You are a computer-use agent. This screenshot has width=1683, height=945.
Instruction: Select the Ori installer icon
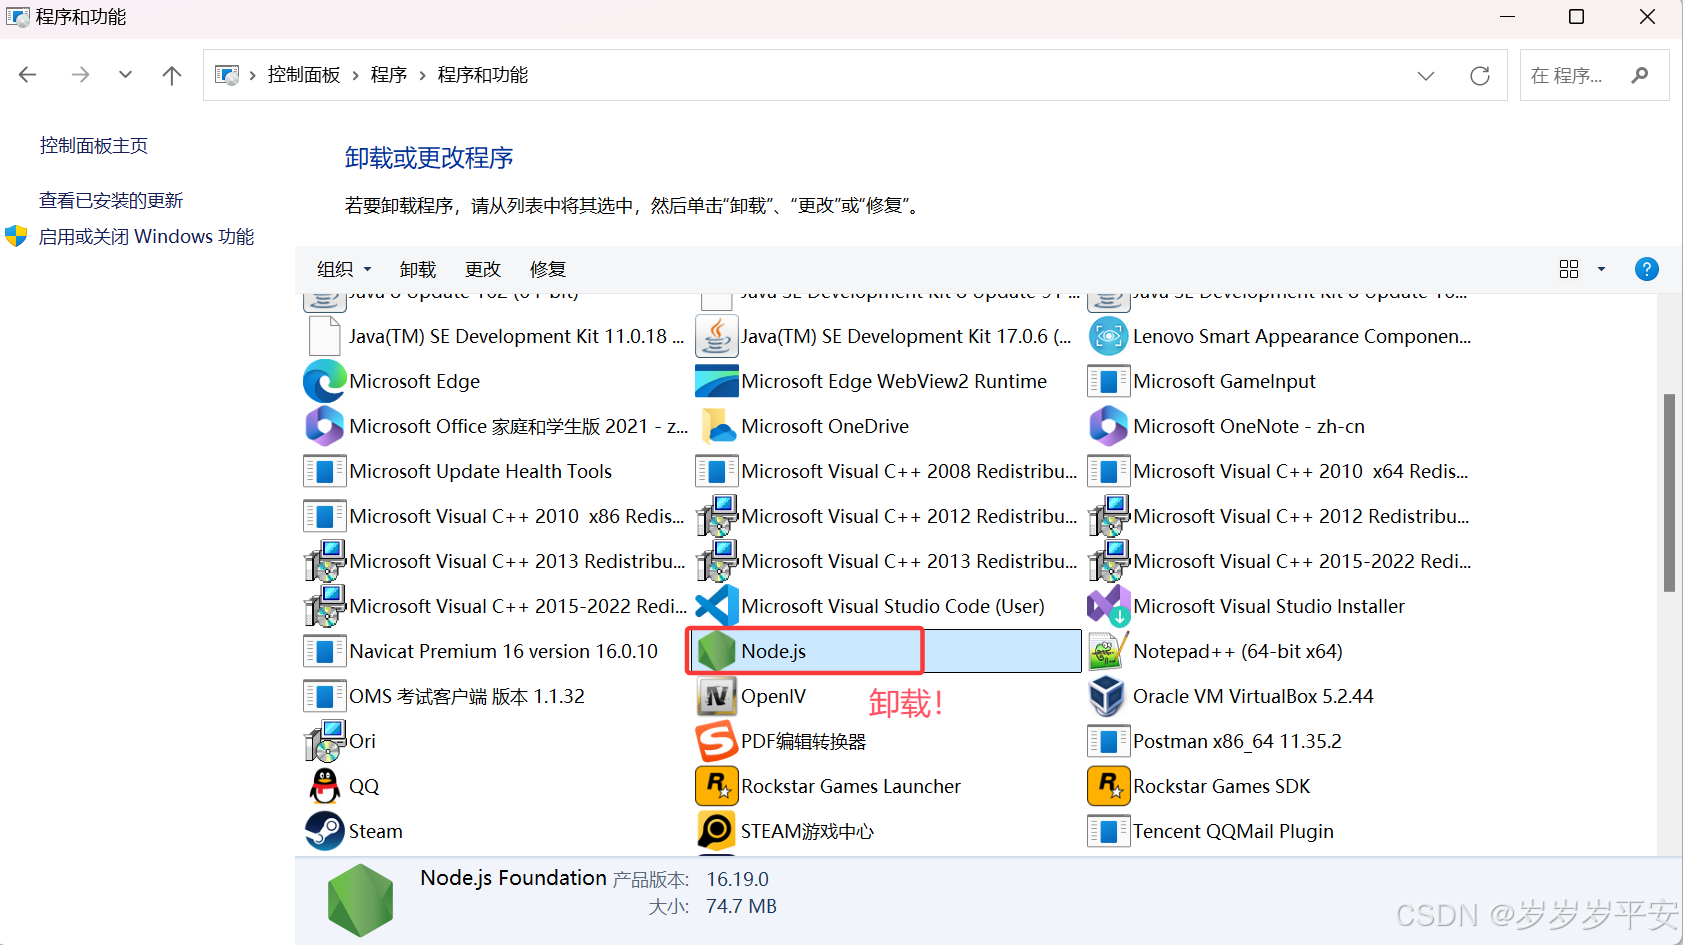click(324, 741)
